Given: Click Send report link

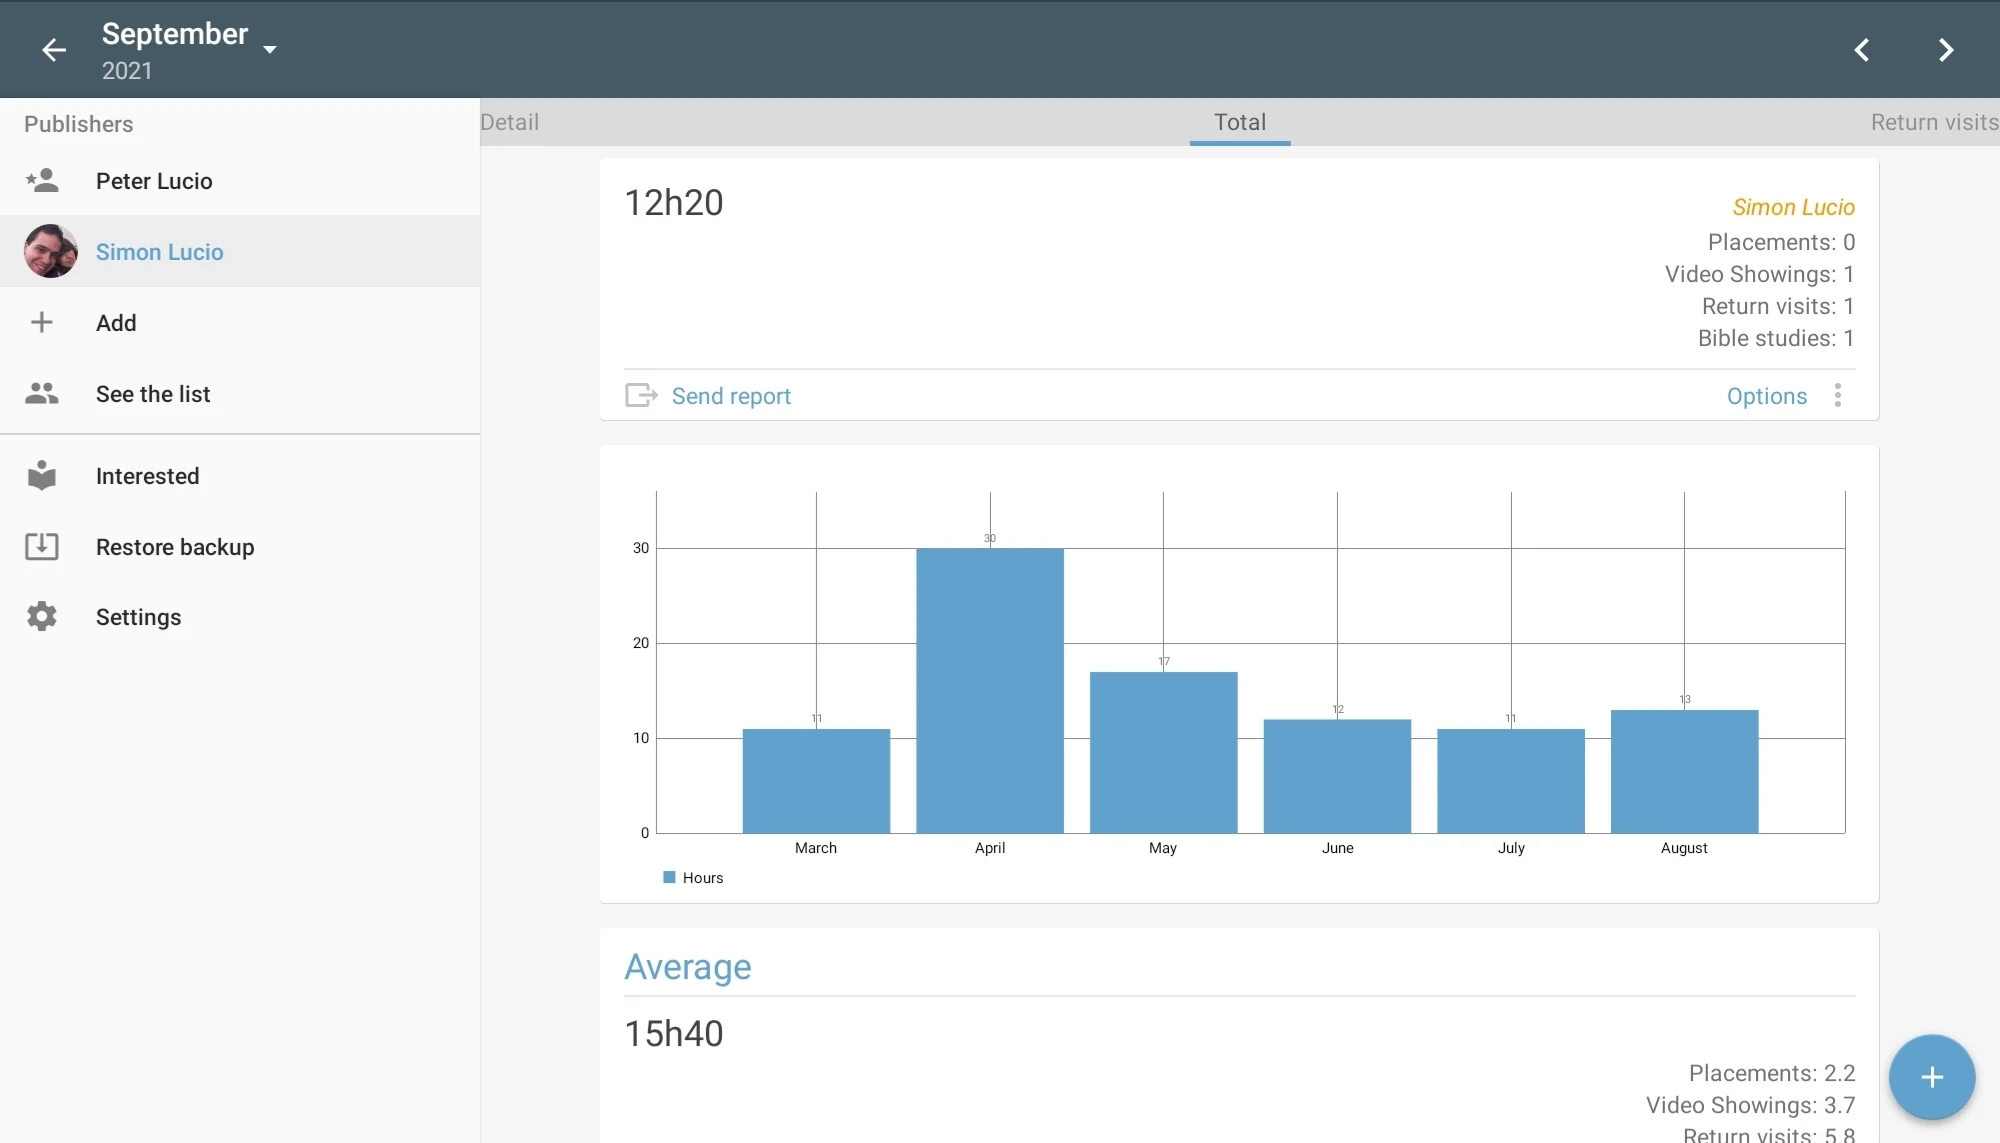Looking at the screenshot, I should (731, 396).
